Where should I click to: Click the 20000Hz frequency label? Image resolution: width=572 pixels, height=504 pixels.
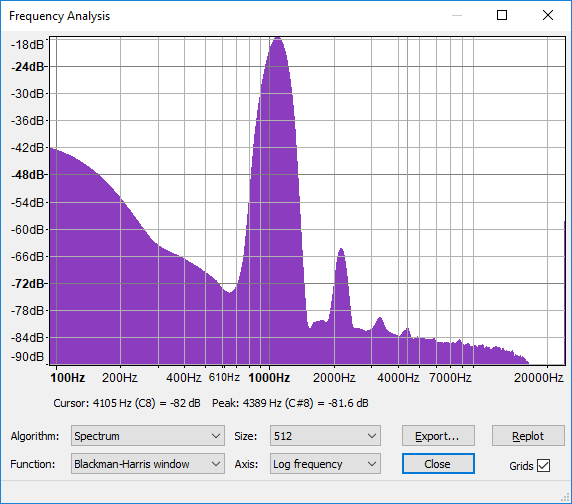[x=538, y=377]
